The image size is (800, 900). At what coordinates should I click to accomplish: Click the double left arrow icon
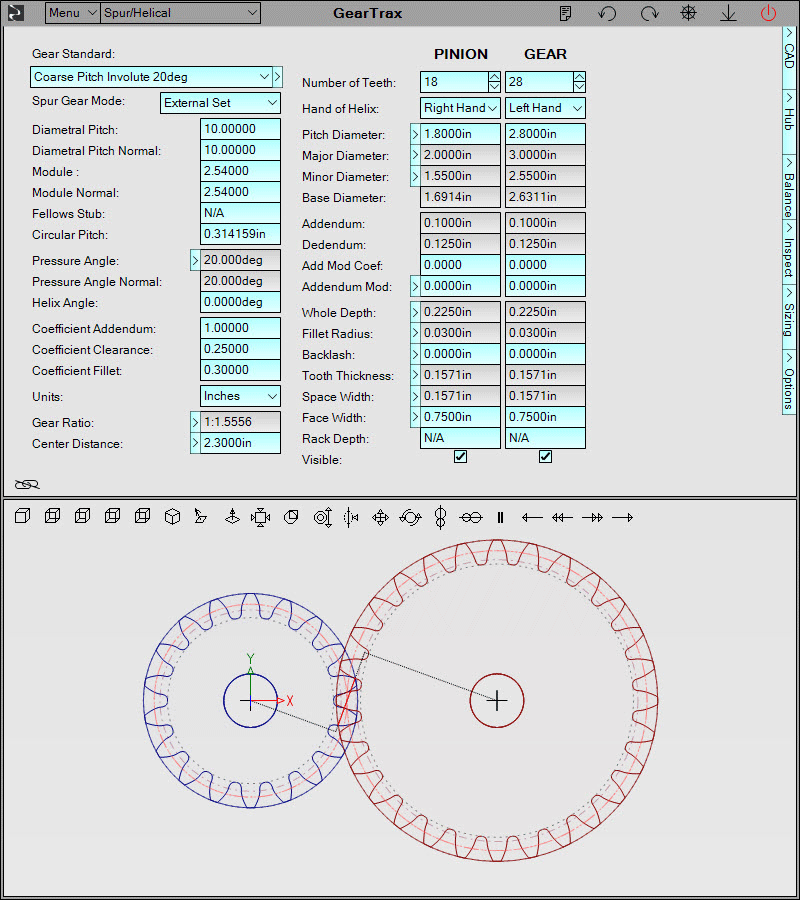coord(562,518)
